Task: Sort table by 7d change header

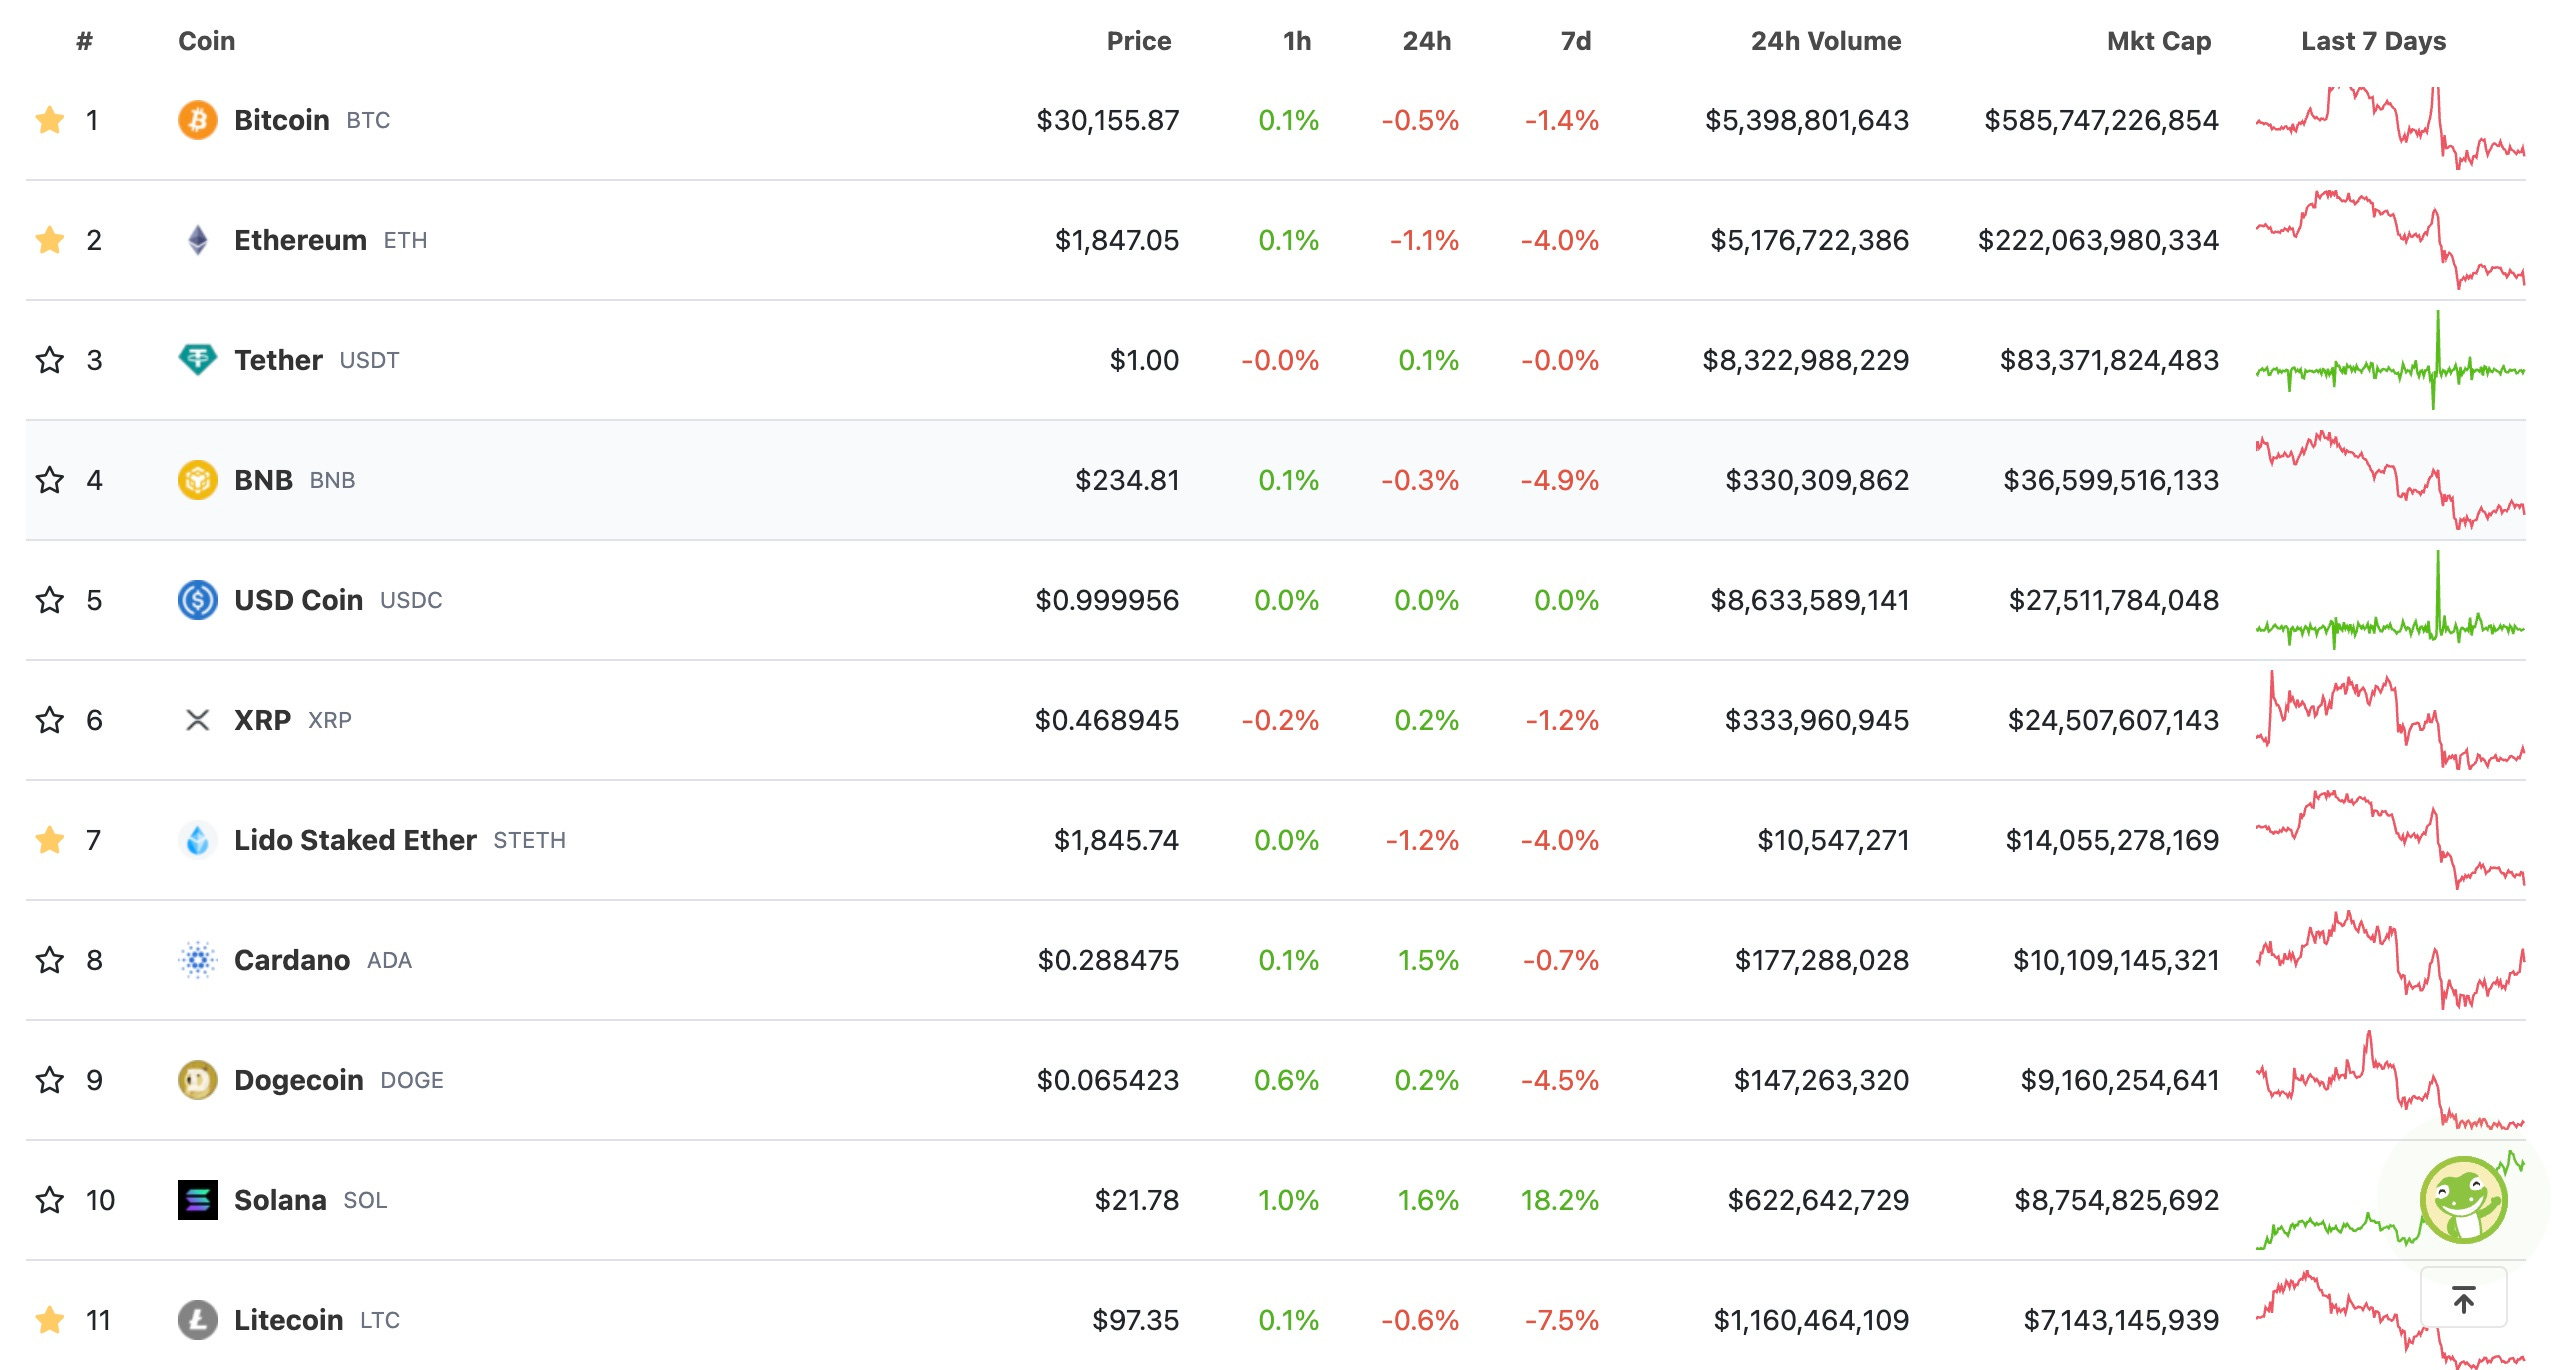Action: pos(1576,41)
